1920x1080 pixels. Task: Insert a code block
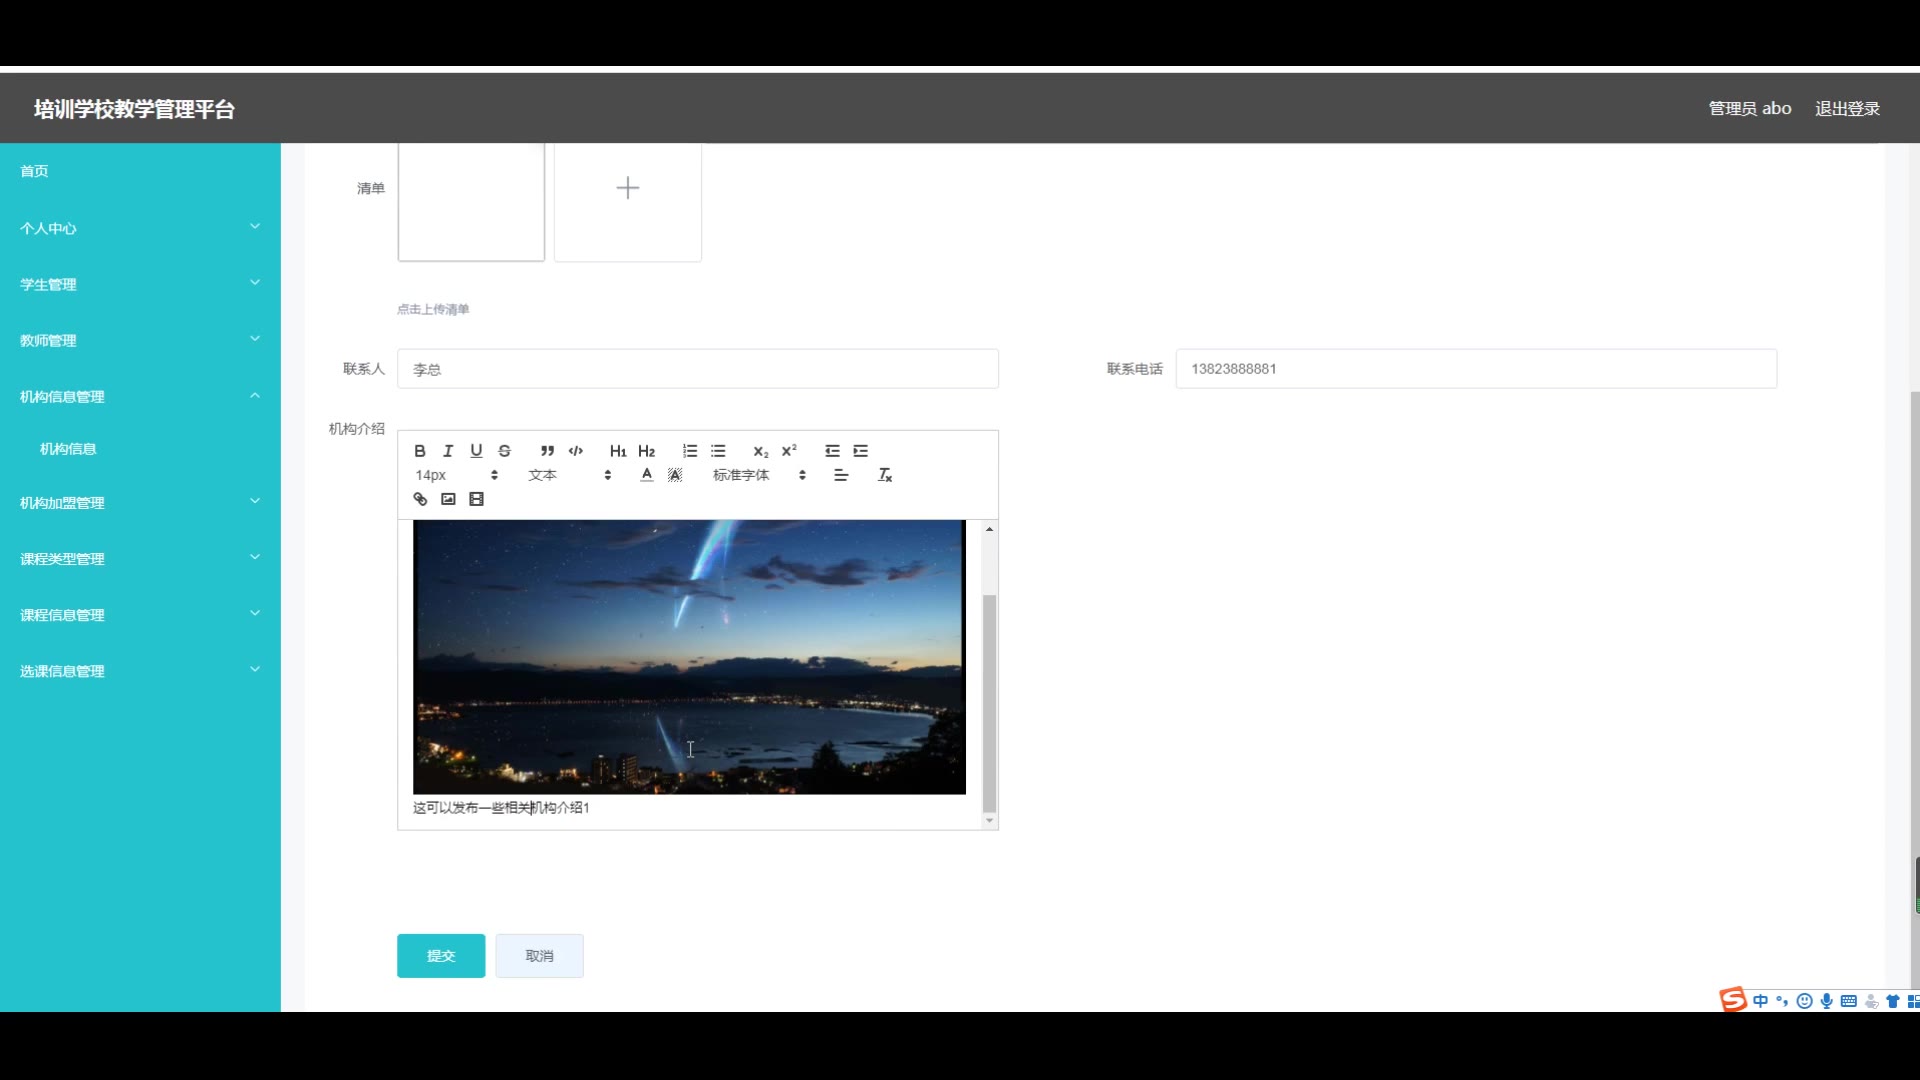(575, 451)
